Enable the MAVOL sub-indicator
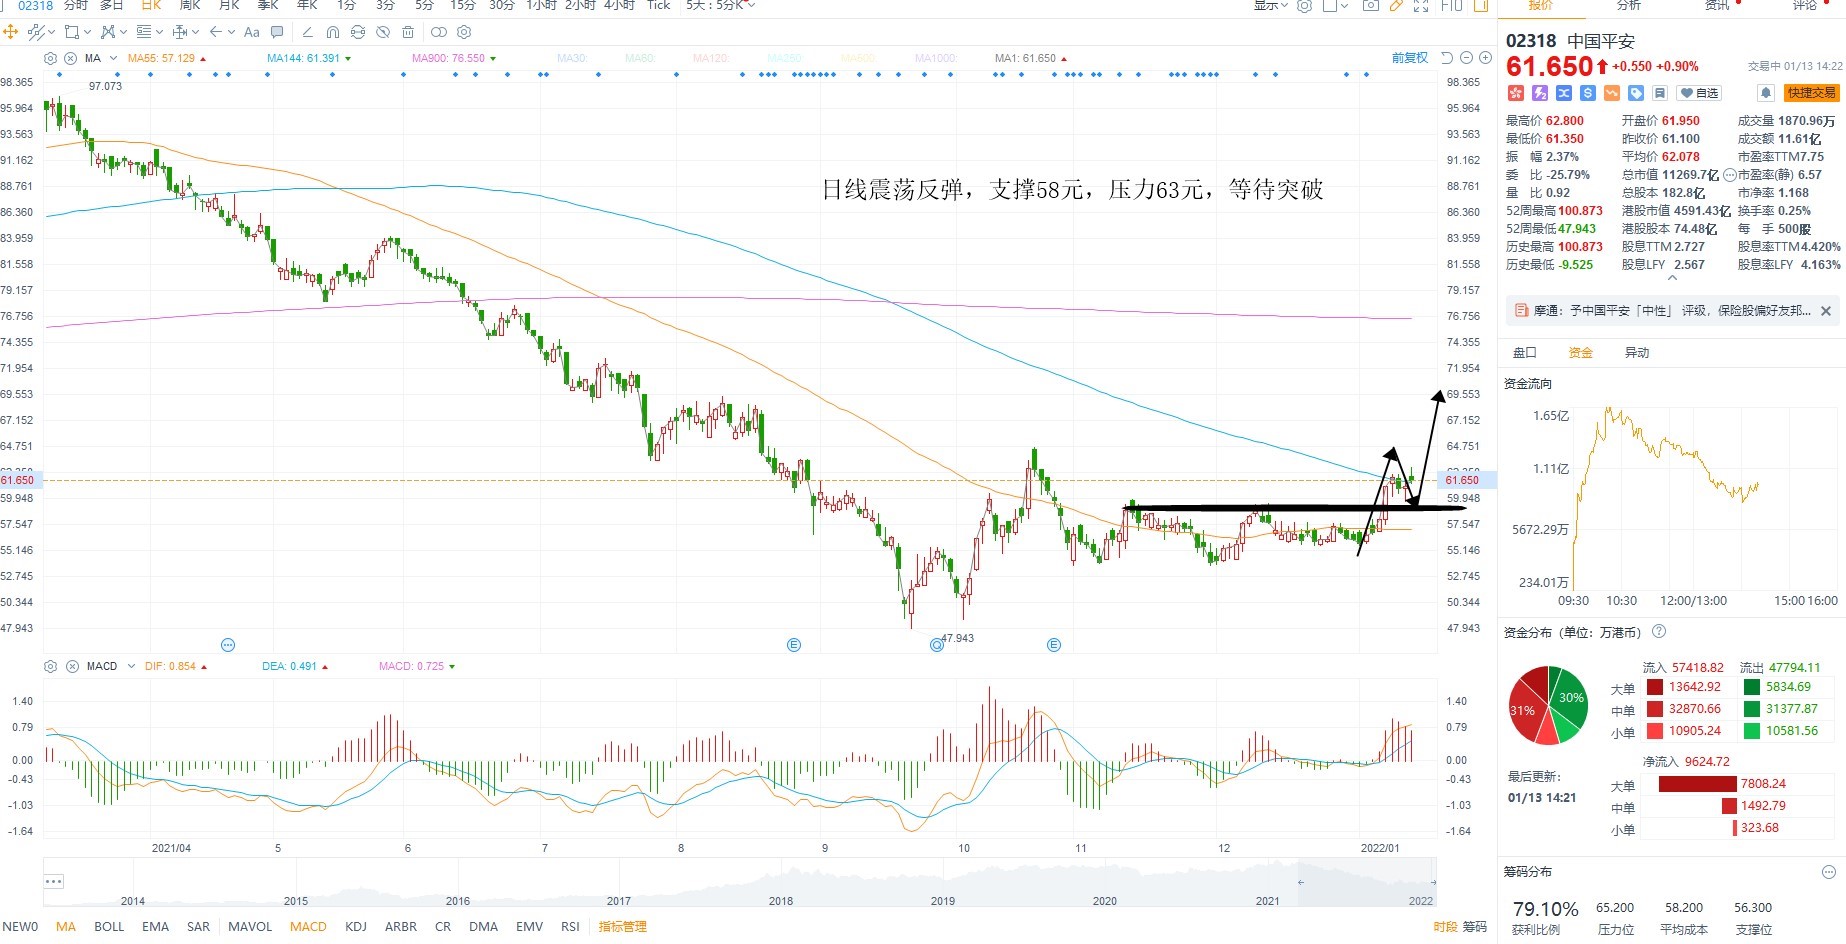Image resolution: width=1846 pixels, height=944 pixels. 250,927
